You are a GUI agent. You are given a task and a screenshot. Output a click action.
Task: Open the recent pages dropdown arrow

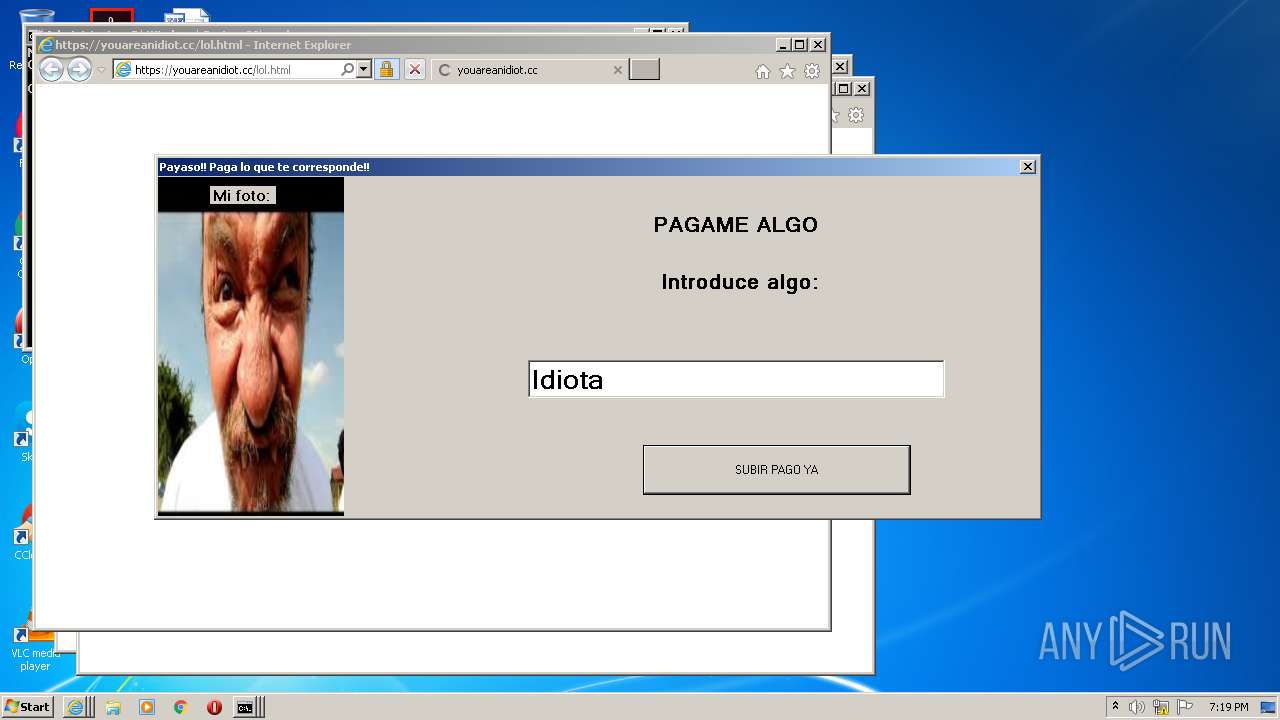[101, 70]
